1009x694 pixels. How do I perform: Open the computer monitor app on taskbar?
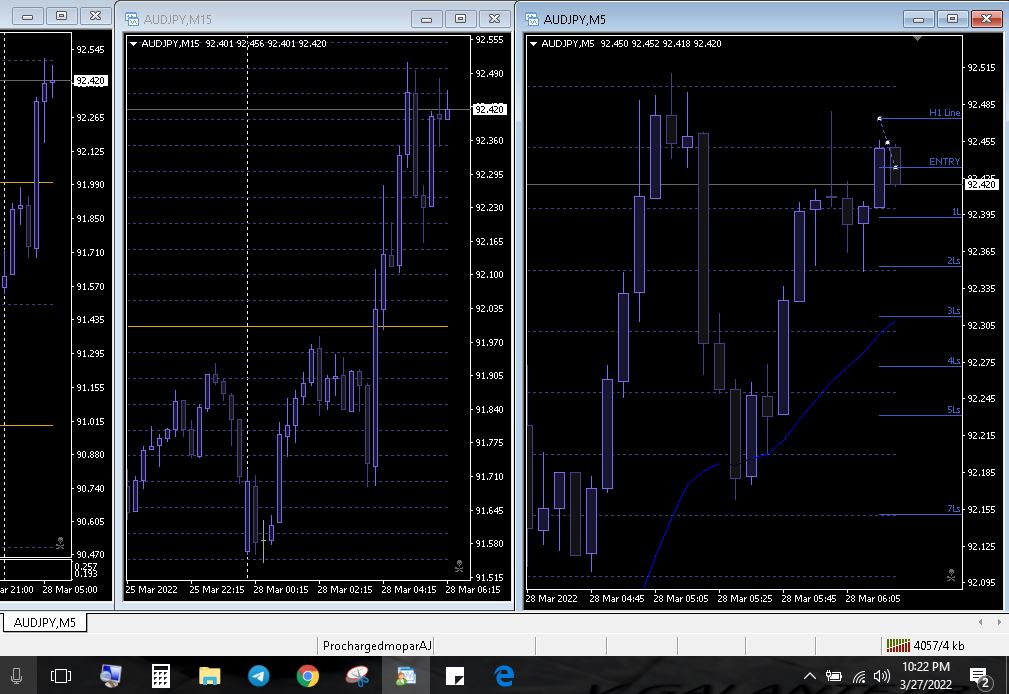[x=111, y=676]
